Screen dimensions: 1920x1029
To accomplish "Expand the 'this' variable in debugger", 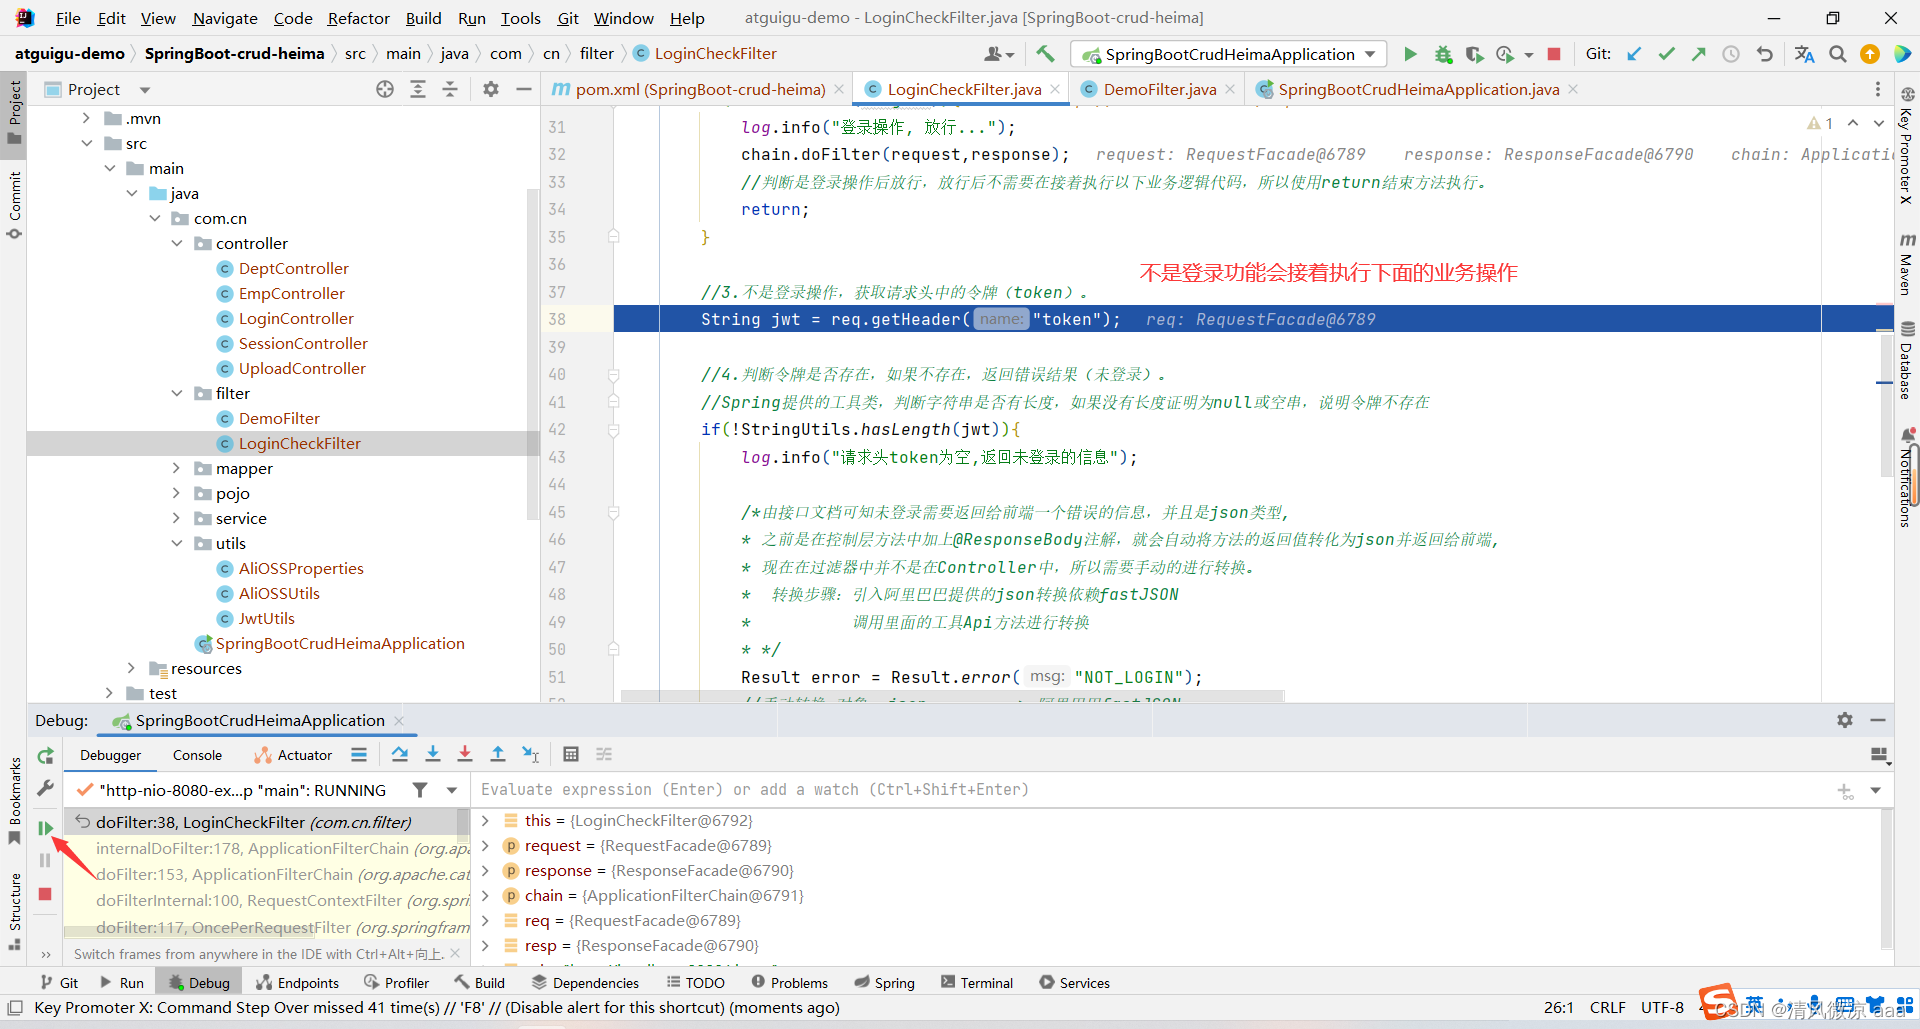I will pos(485,820).
